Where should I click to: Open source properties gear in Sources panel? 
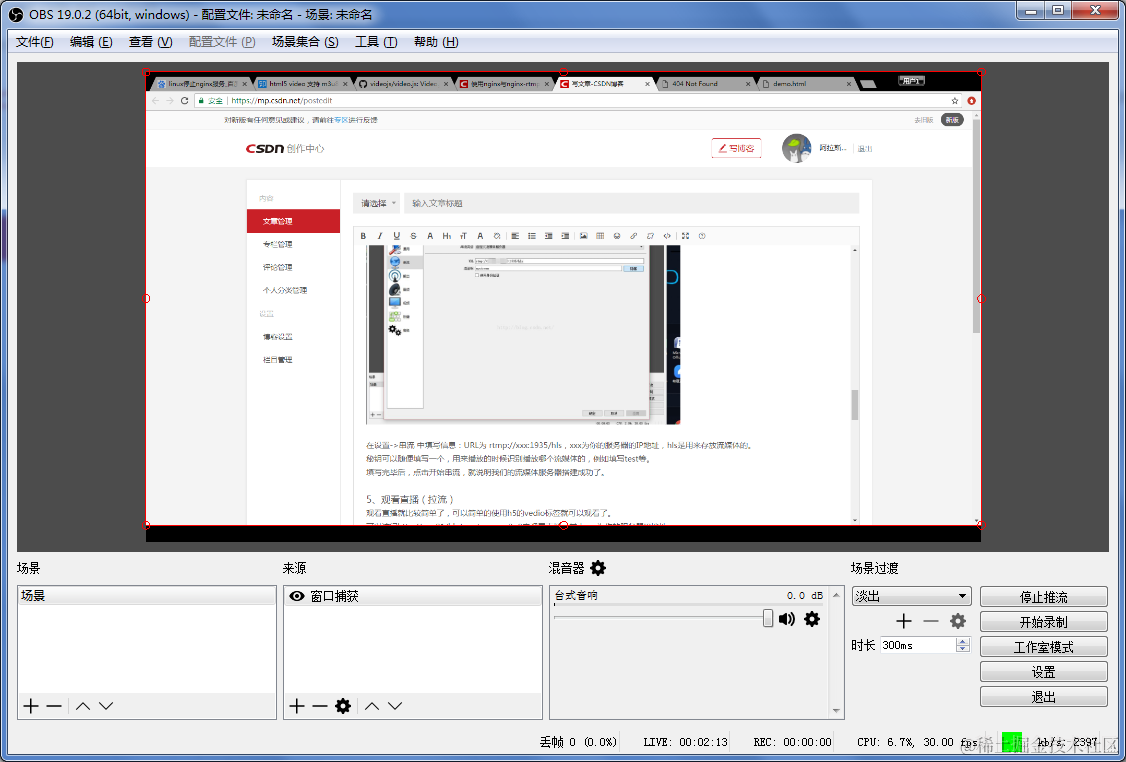[343, 706]
